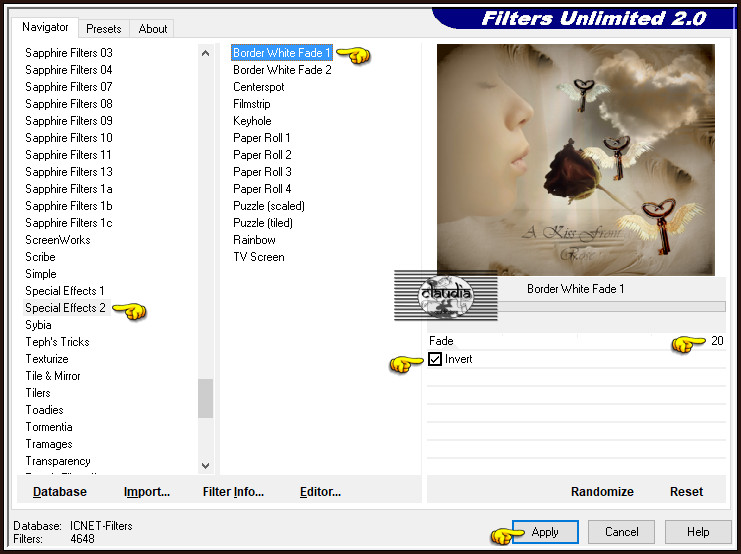The image size is (741, 554).
Task: Select Sapphire Filters 03 category
Action: (x=69, y=53)
